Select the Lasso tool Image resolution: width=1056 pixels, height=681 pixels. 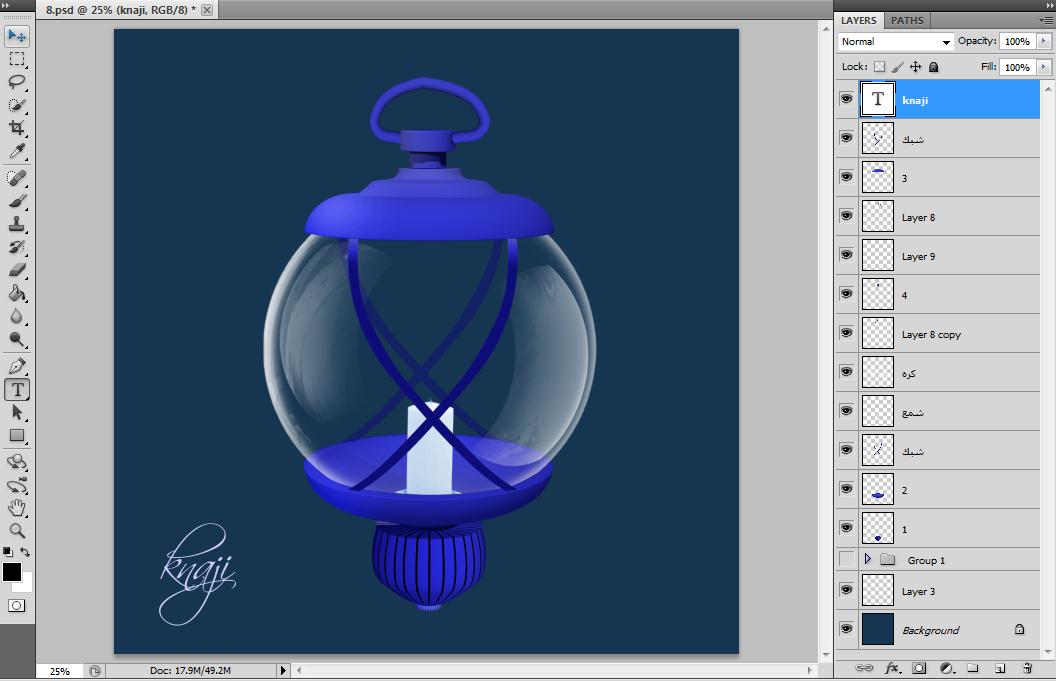pyautogui.click(x=17, y=82)
